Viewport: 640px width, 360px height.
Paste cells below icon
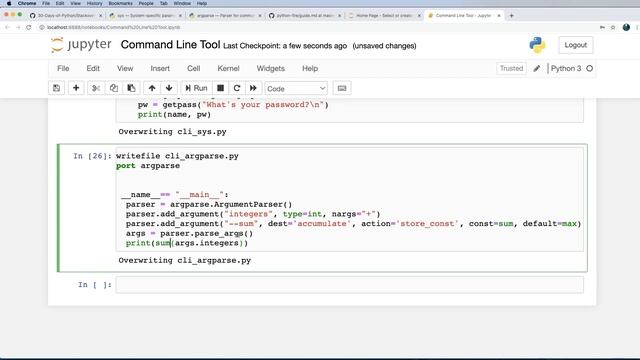coord(131,88)
